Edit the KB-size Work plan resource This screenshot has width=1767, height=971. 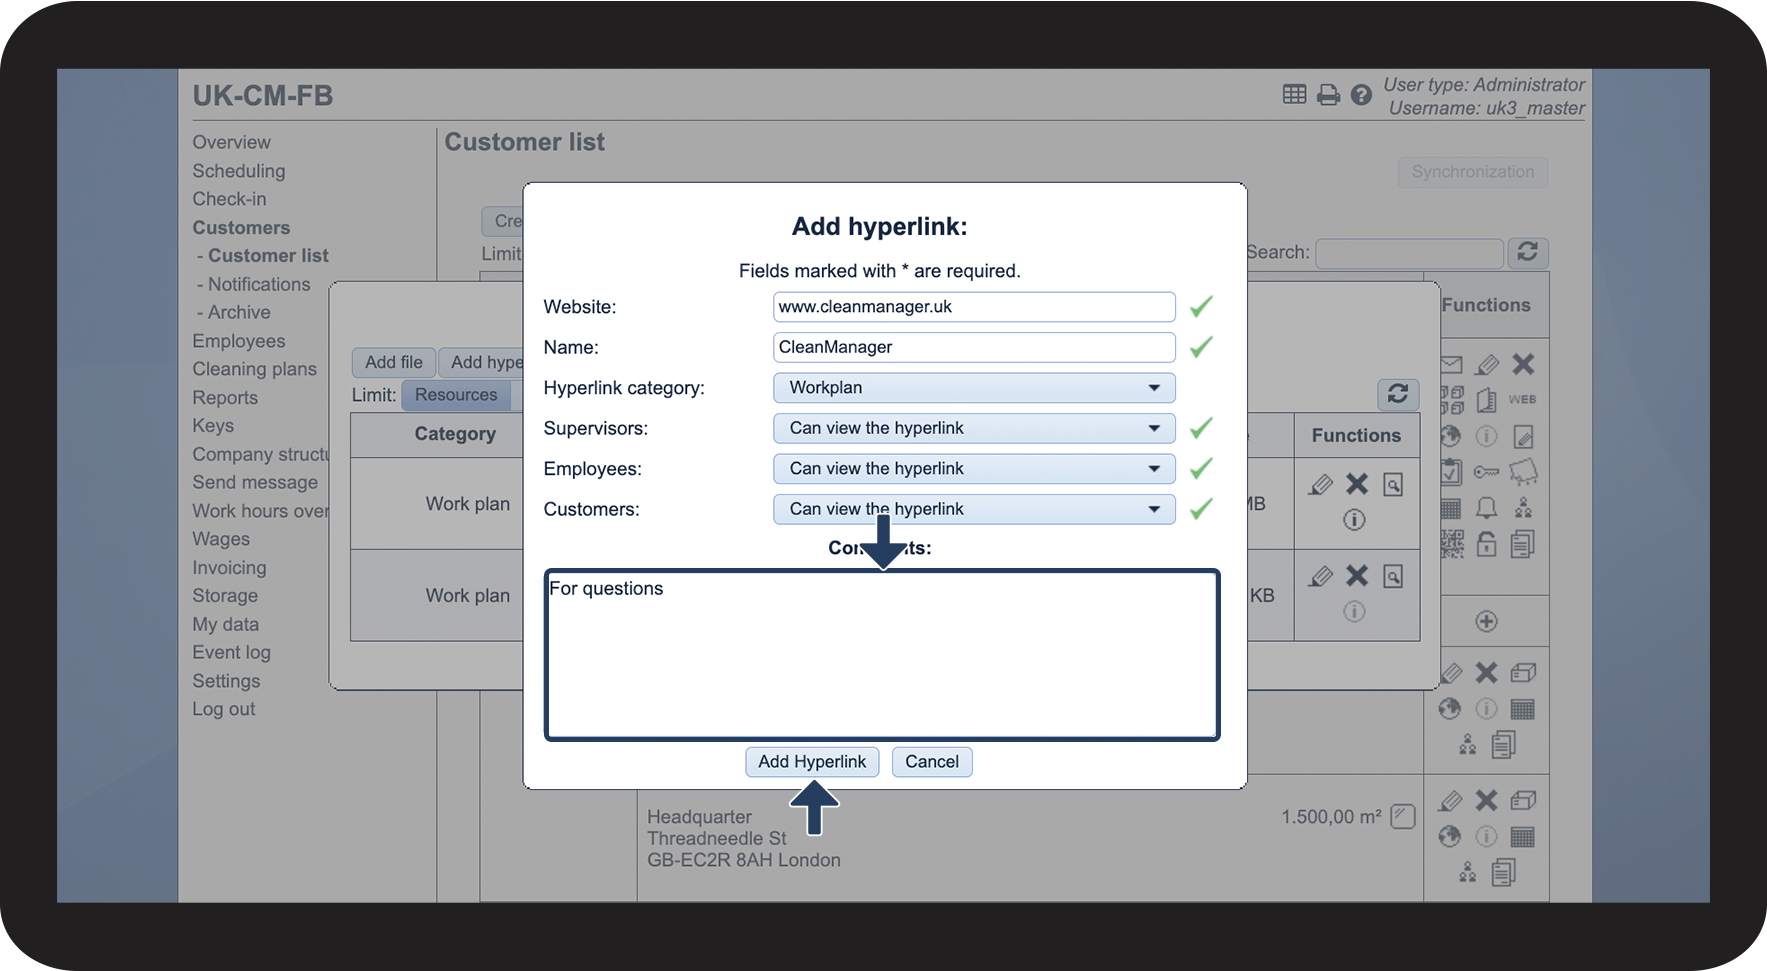[x=1321, y=577]
